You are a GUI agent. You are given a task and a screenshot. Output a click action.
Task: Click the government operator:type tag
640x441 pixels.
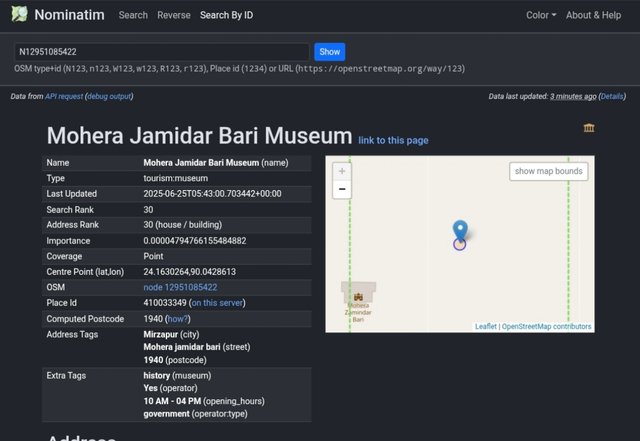(195, 414)
